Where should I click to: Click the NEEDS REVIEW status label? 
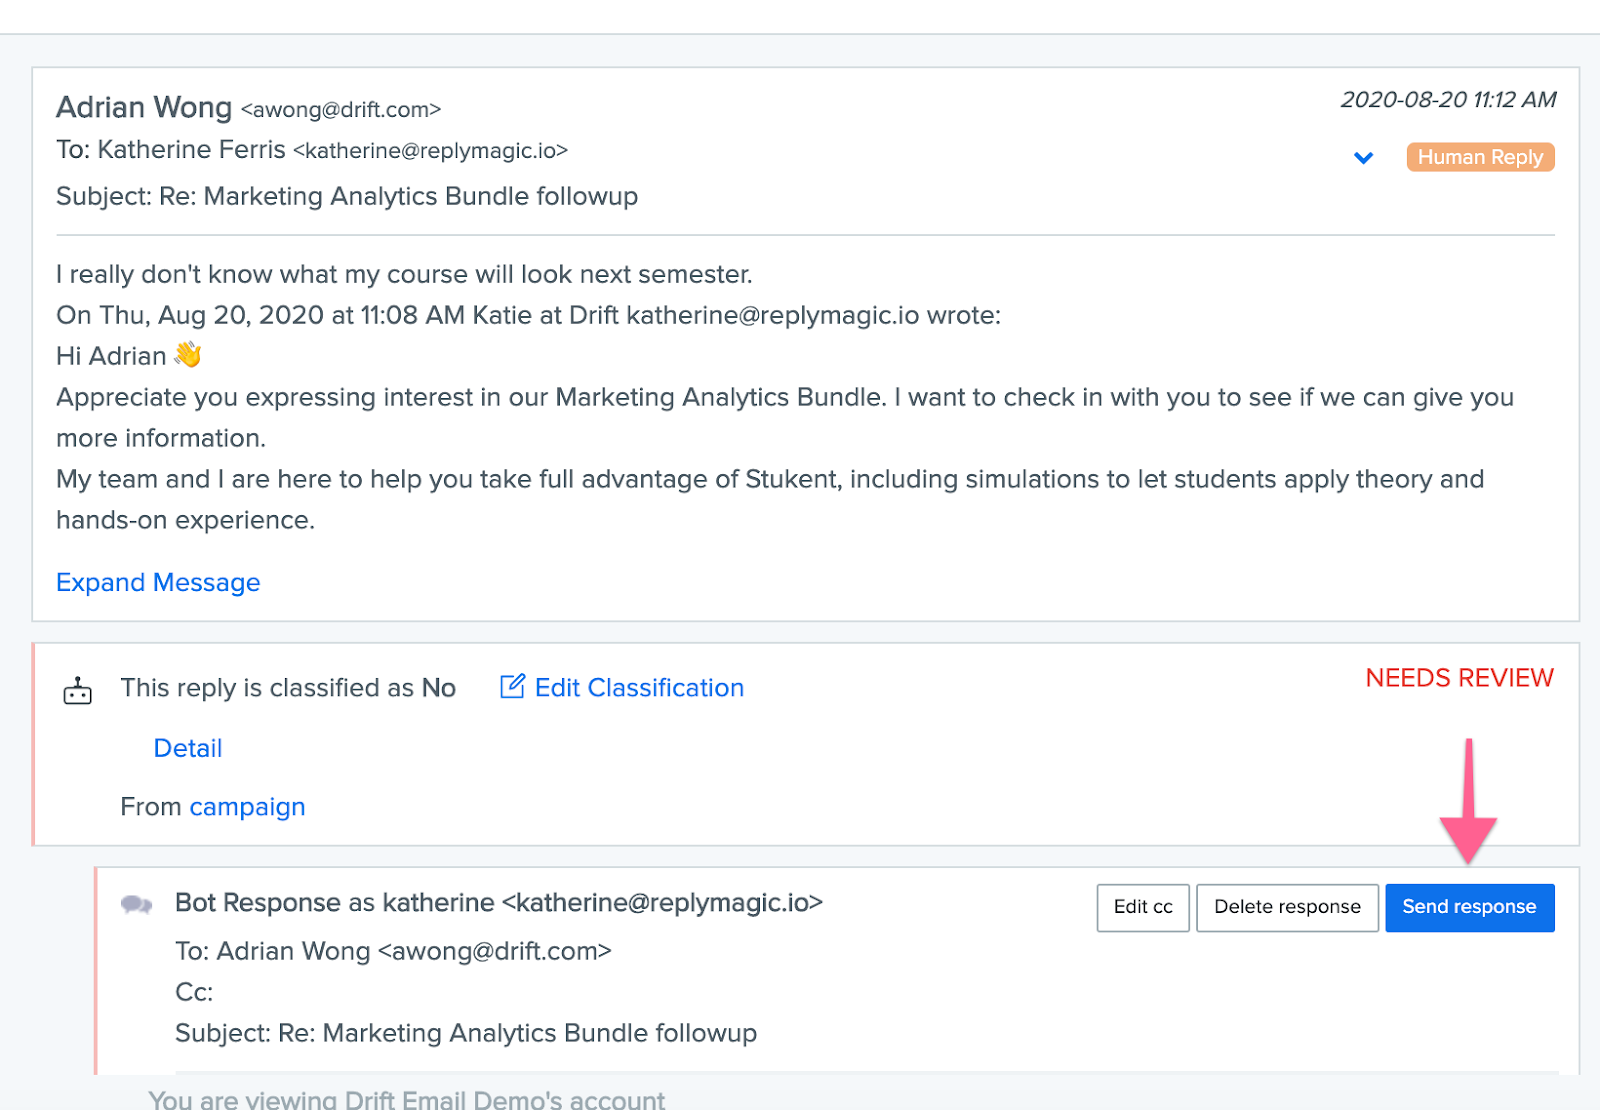coord(1459,678)
